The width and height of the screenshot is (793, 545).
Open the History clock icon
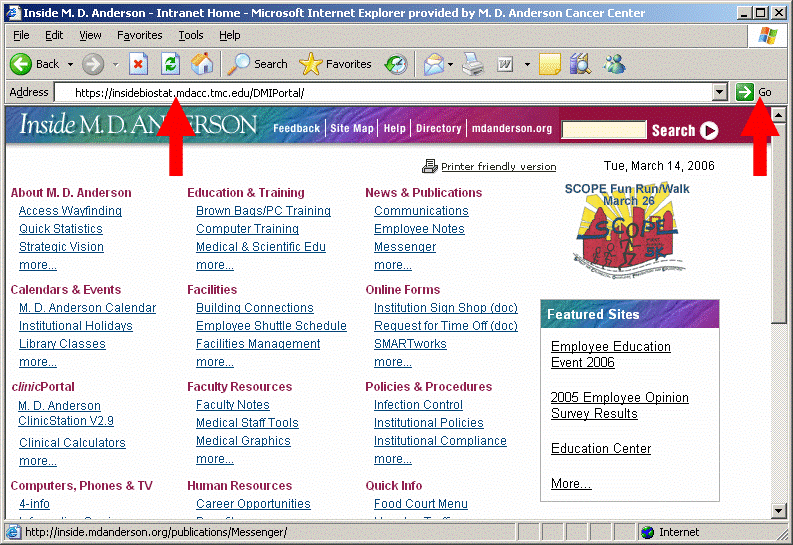click(x=396, y=64)
